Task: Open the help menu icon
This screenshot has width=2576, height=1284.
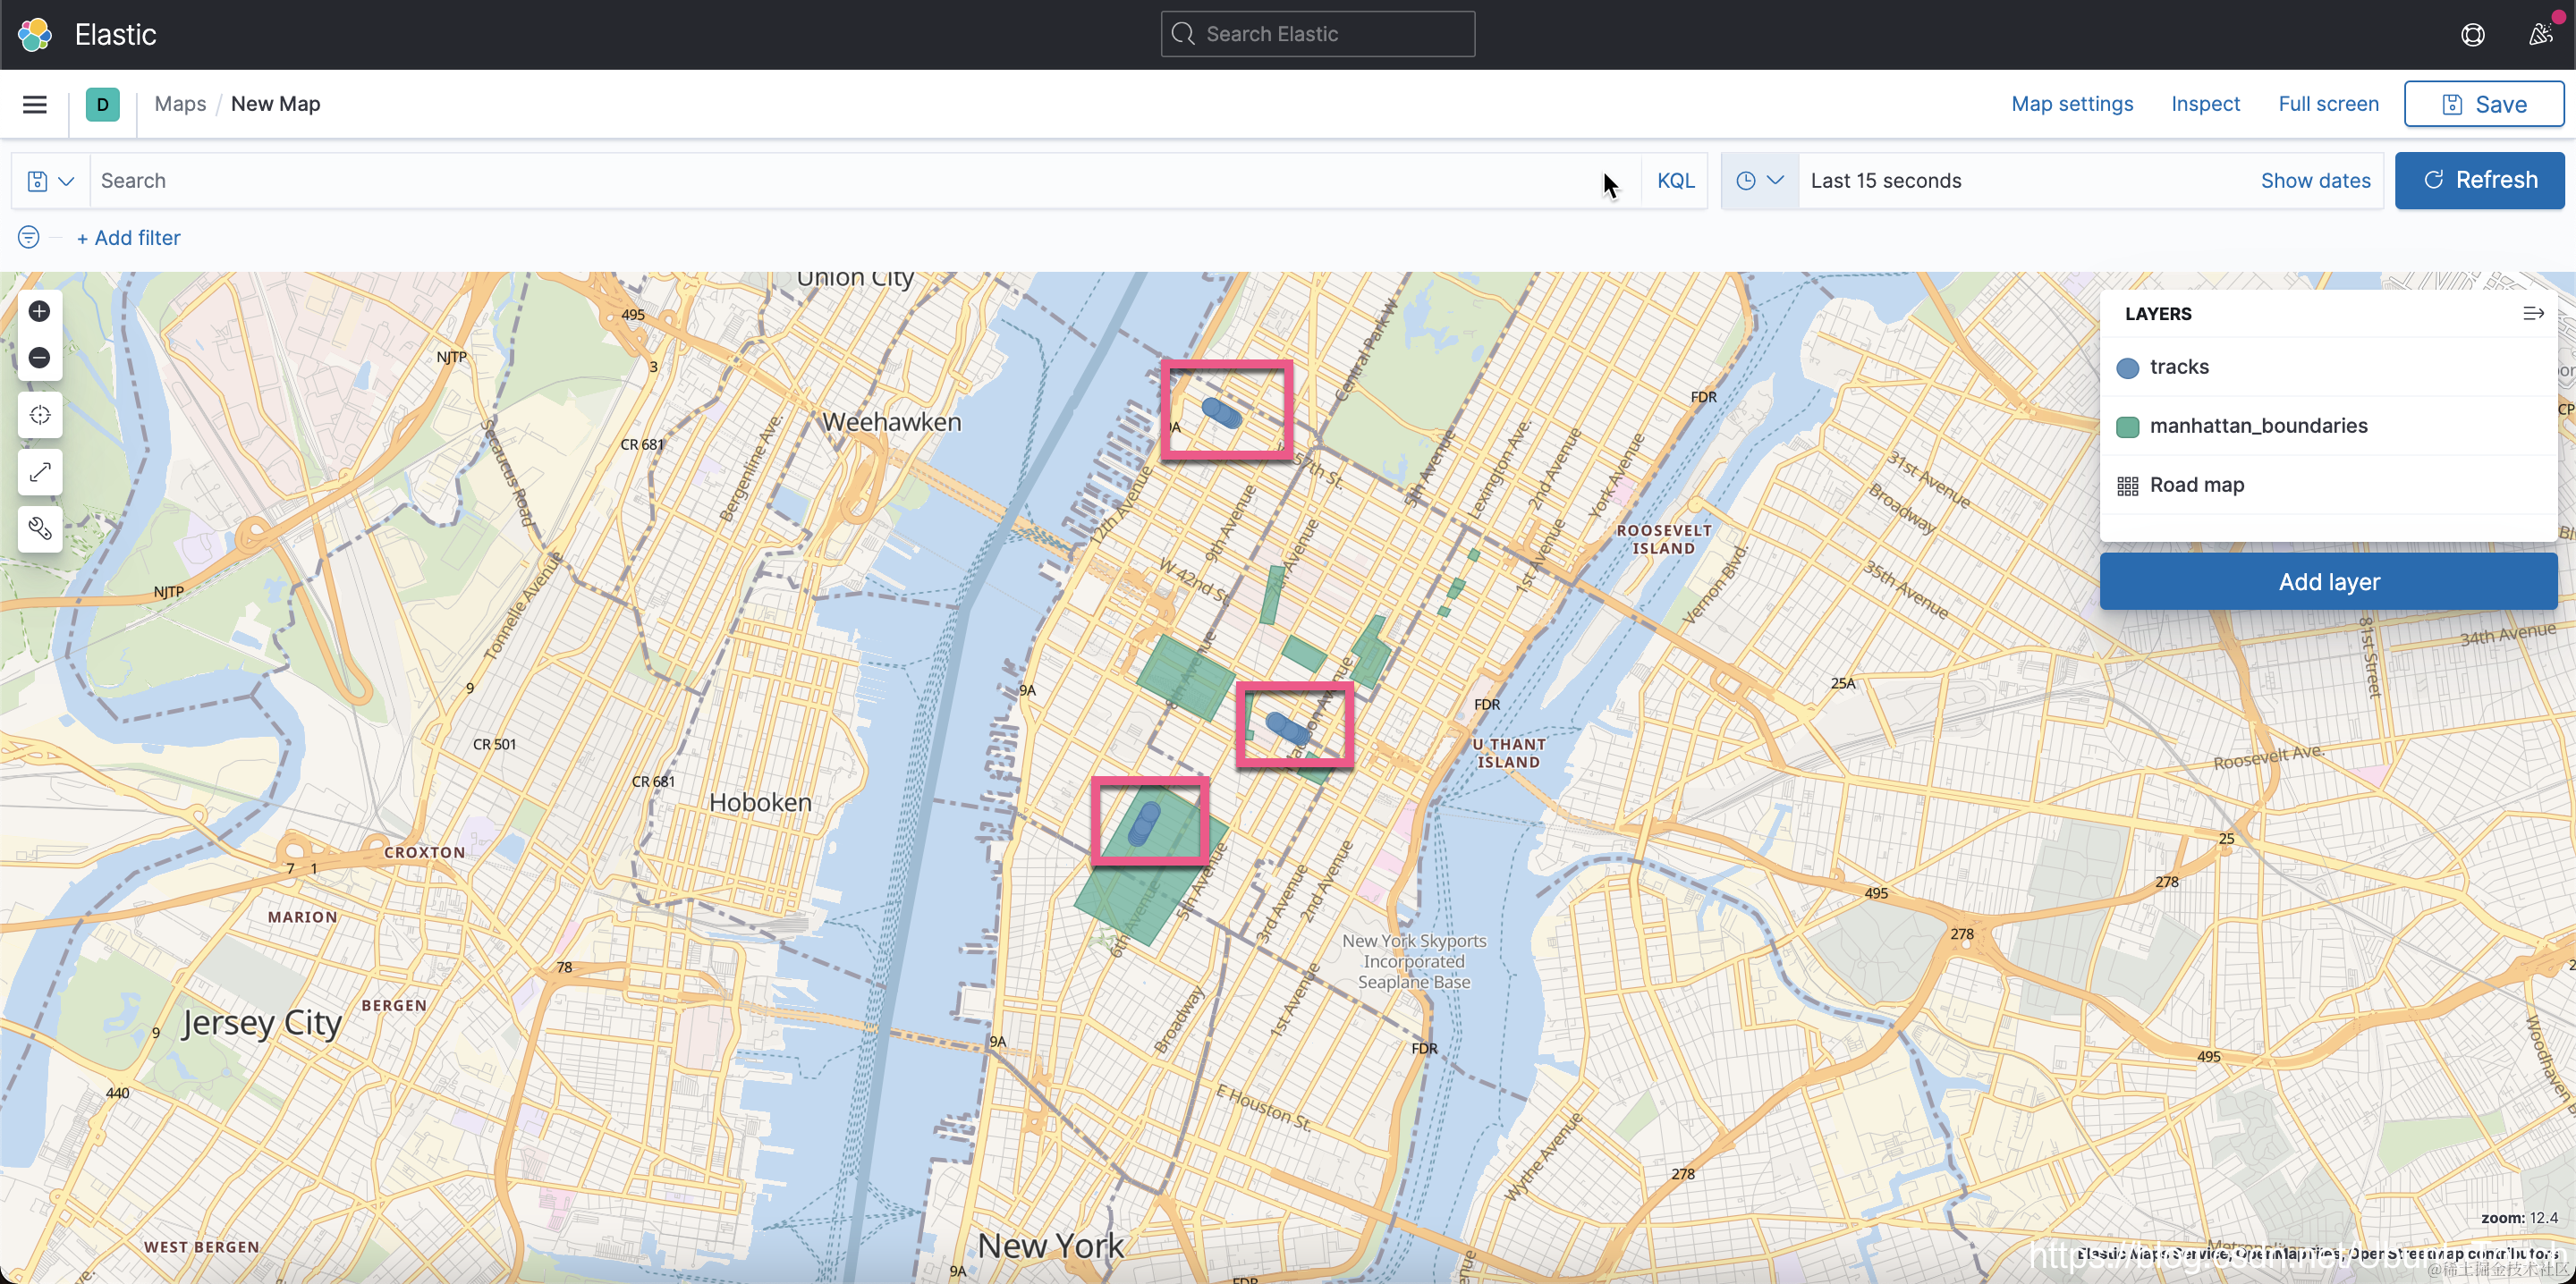Action: tap(2472, 34)
